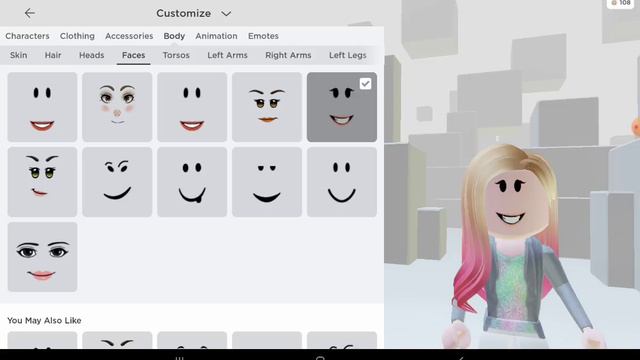Select the Left Legs subcategory
640x360 pixels.
click(348, 55)
